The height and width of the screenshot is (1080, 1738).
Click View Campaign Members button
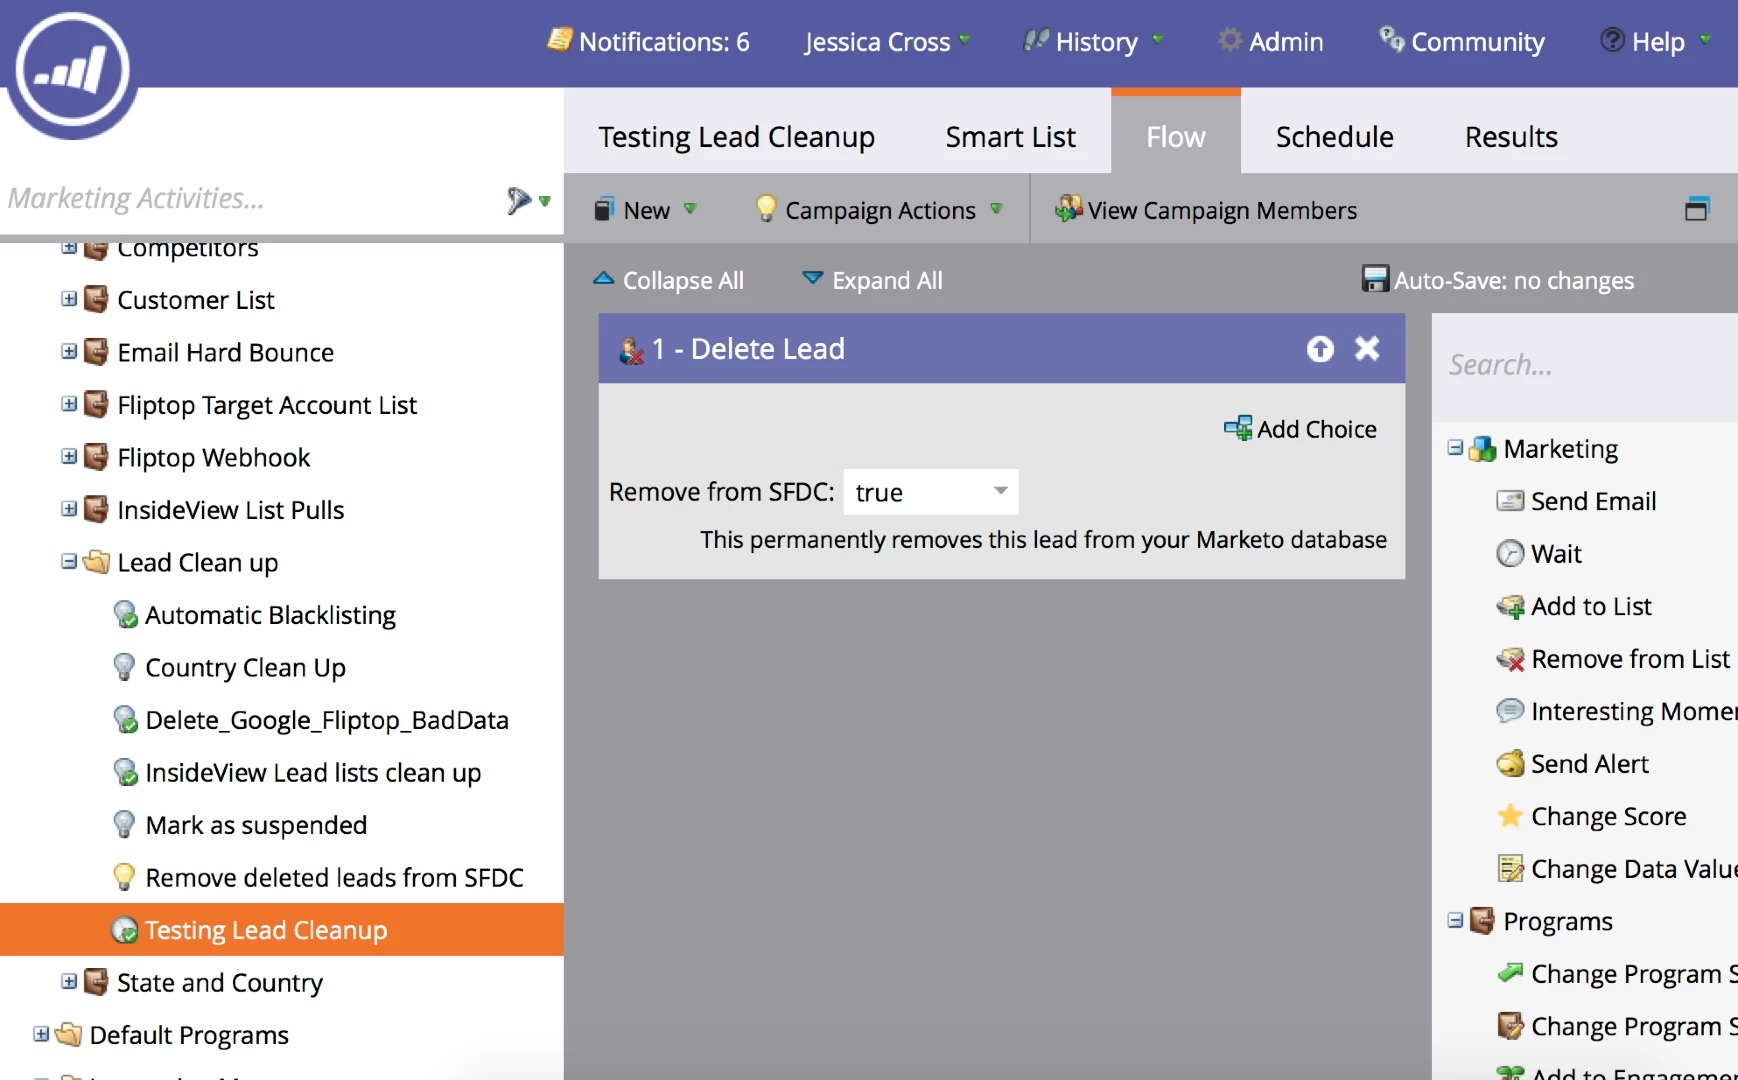(x=1206, y=210)
